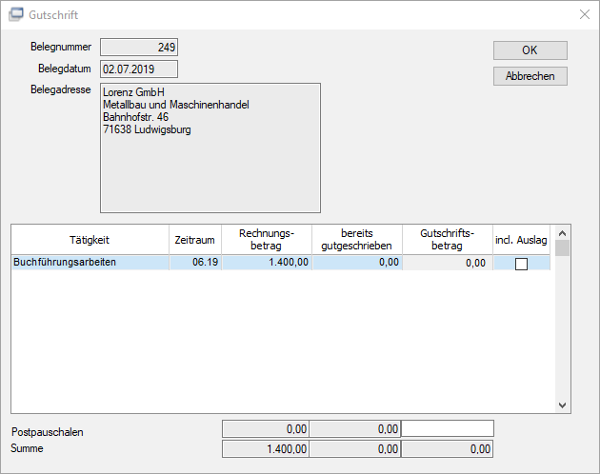The image size is (600, 474).
Task: Click the Metallbau und Maschinenhandel address line
Action: (x=176, y=105)
